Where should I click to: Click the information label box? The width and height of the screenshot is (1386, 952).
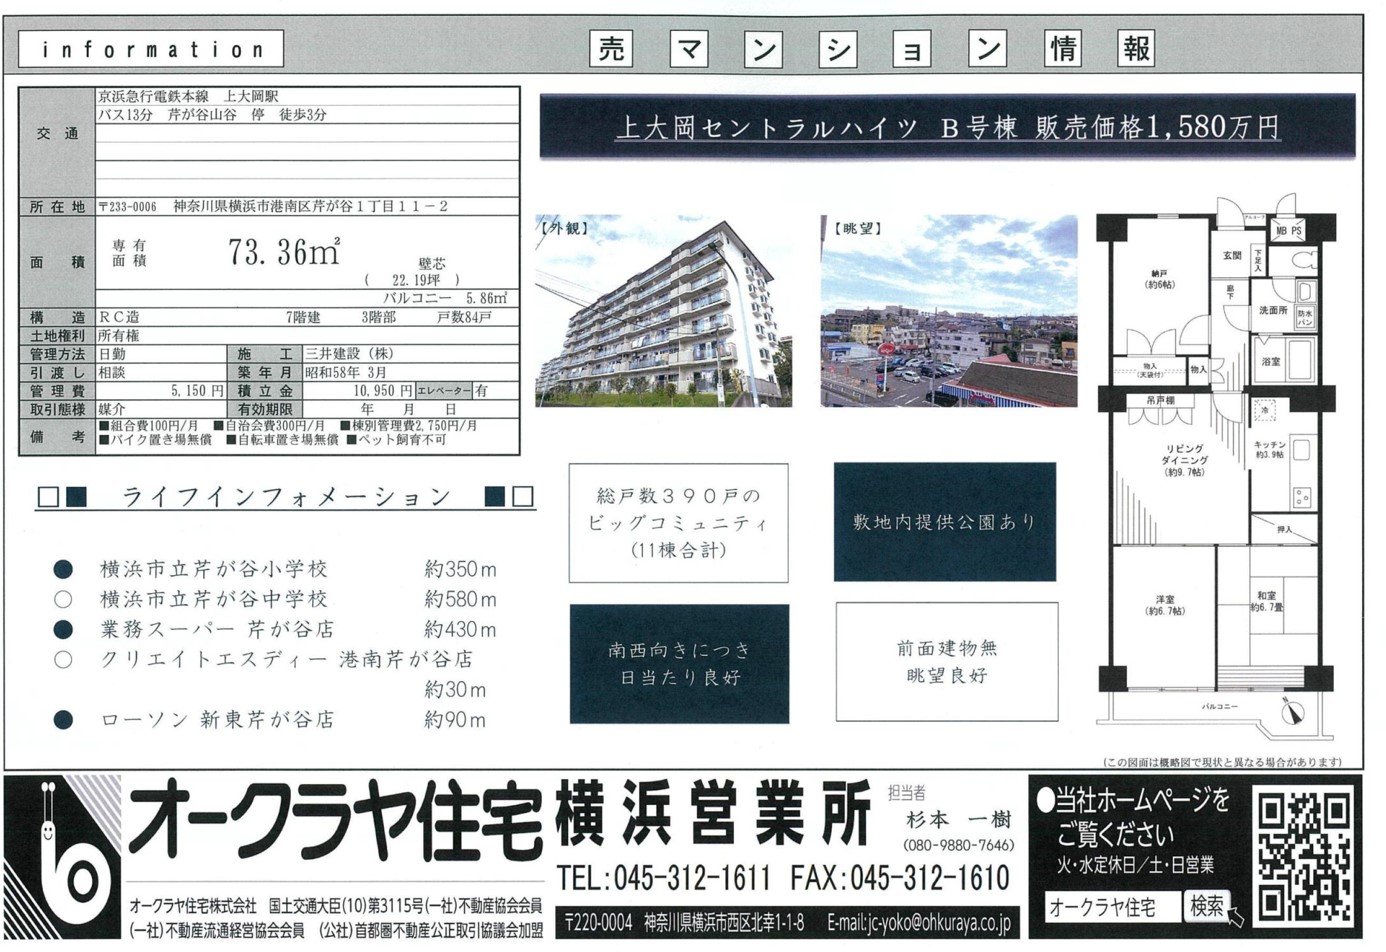[151, 49]
